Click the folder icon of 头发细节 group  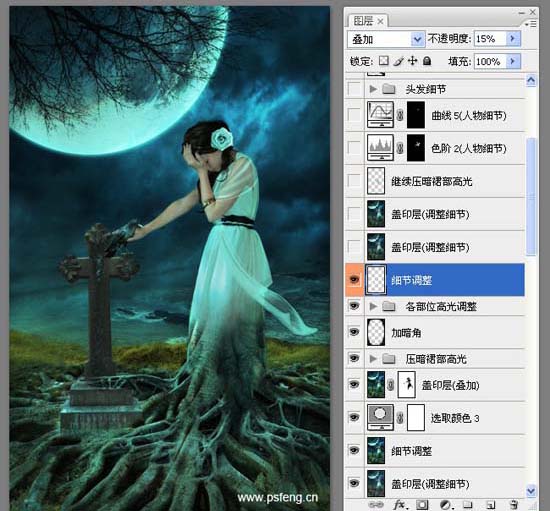tap(389, 89)
